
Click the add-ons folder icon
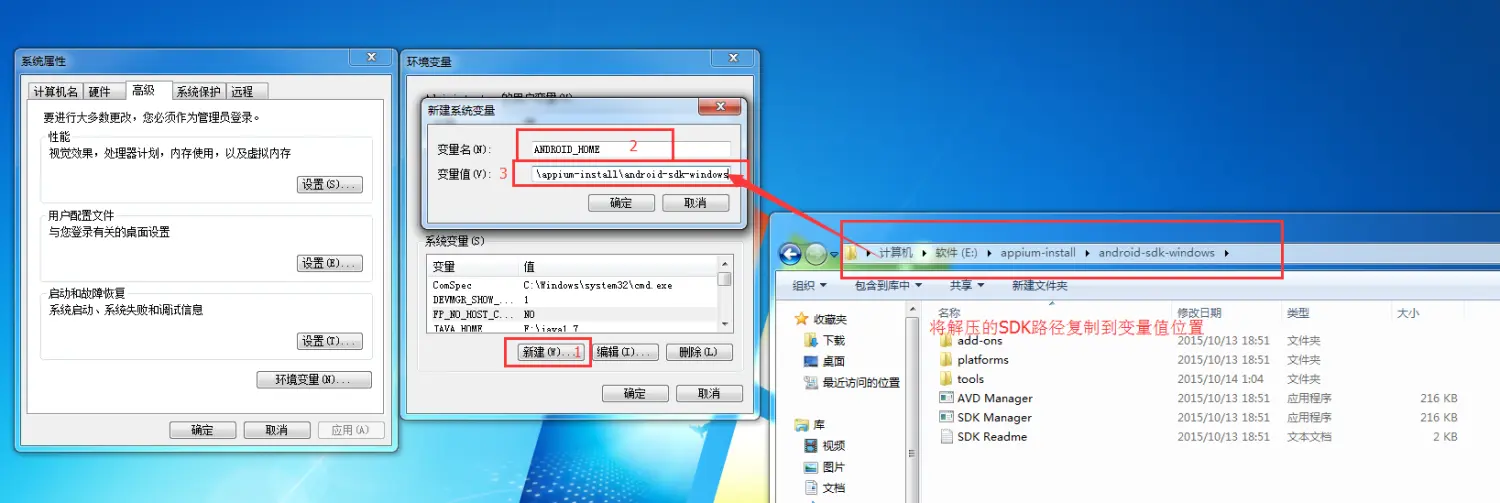[x=946, y=340]
